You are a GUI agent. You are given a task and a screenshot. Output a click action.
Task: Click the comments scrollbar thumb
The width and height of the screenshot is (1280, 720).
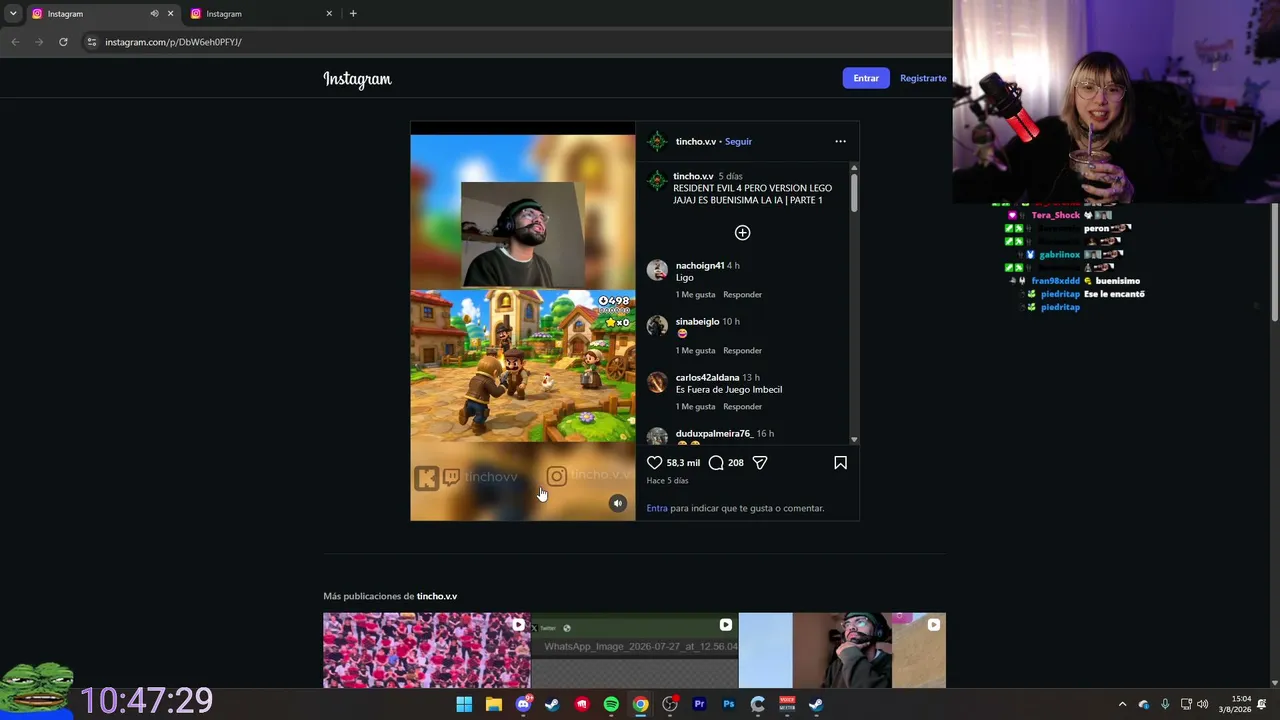pos(854,192)
